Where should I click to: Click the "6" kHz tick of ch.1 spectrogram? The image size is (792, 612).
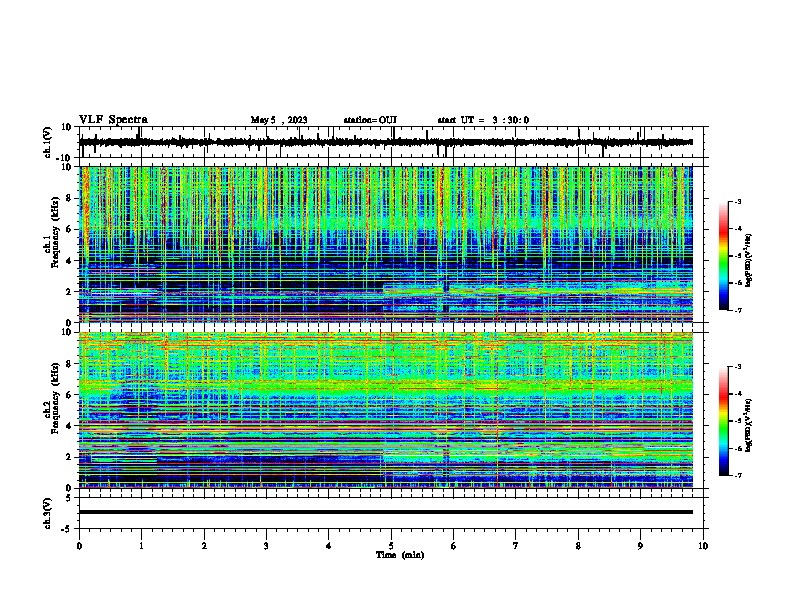(x=69, y=229)
